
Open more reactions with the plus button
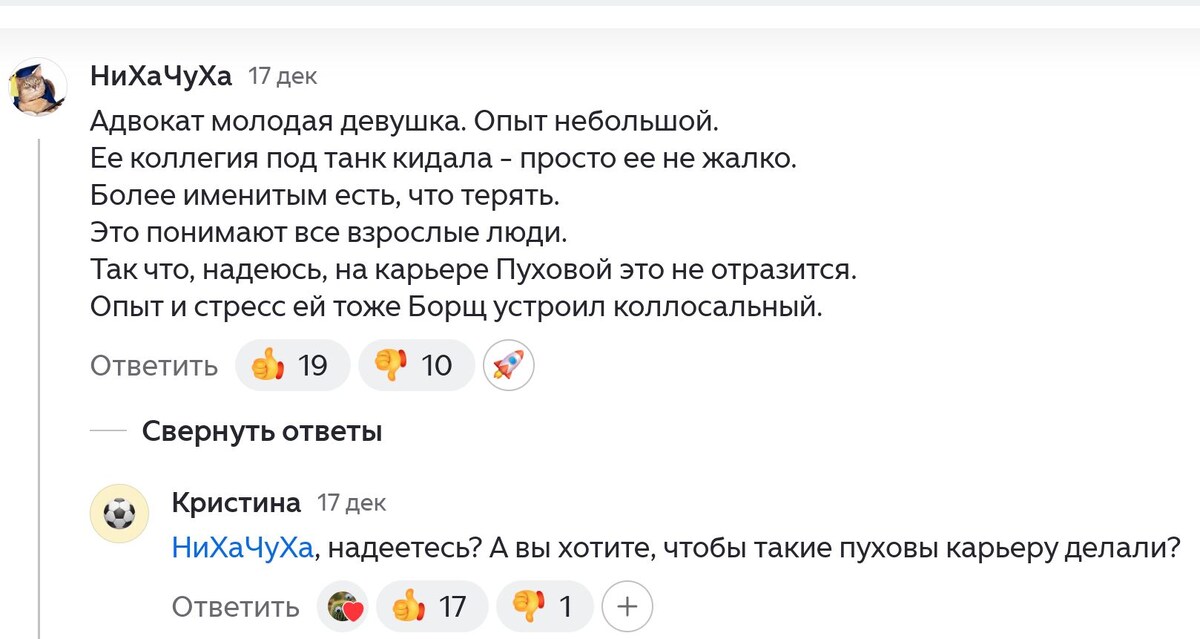[627, 606]
